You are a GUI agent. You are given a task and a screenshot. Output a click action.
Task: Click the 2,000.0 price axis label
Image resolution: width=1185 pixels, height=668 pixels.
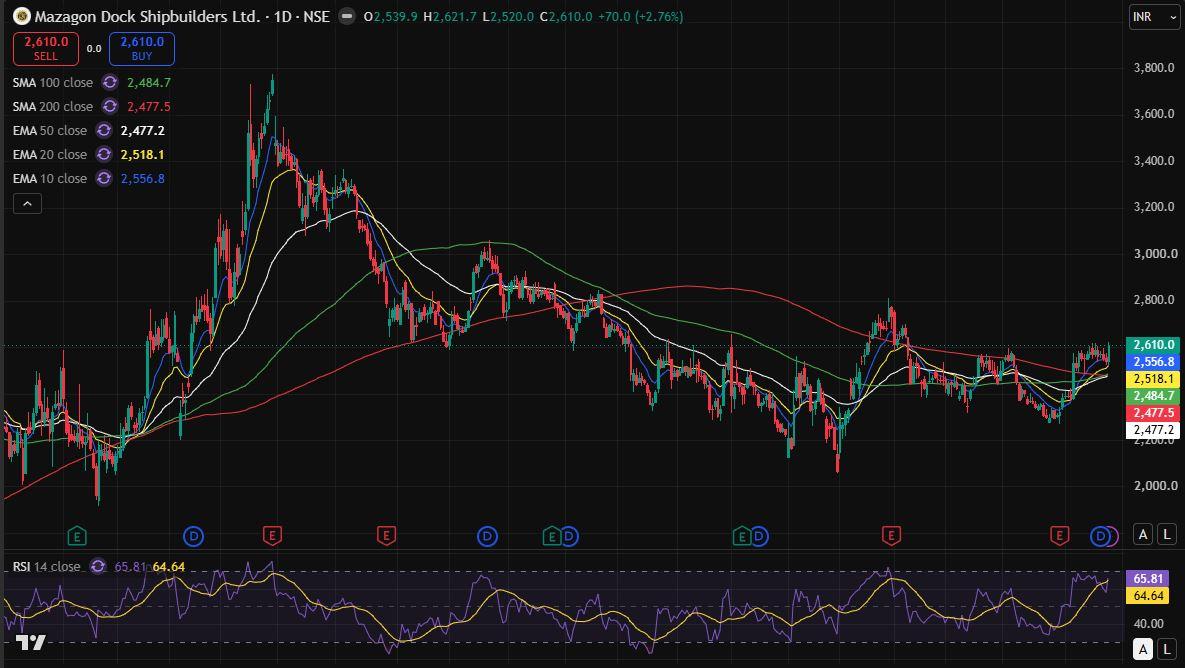[x=1154, y=486]
